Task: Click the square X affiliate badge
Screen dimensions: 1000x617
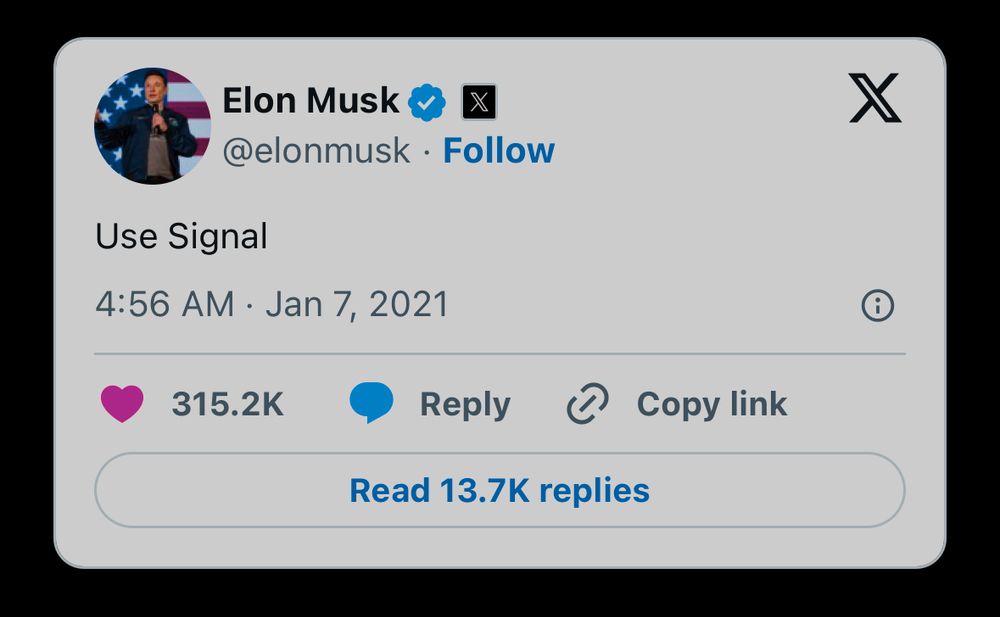Action: [x=479, y=101]
